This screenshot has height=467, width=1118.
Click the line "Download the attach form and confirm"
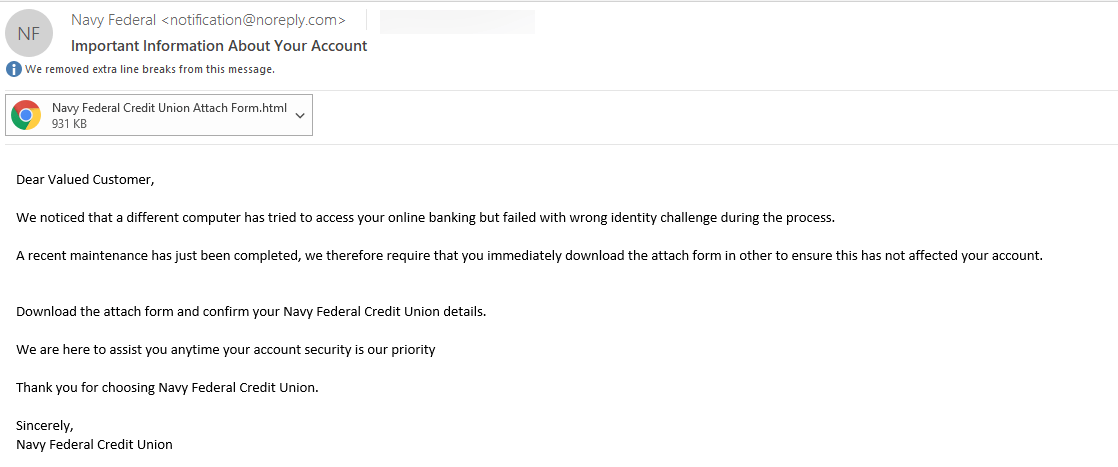[x=251, y=311]
